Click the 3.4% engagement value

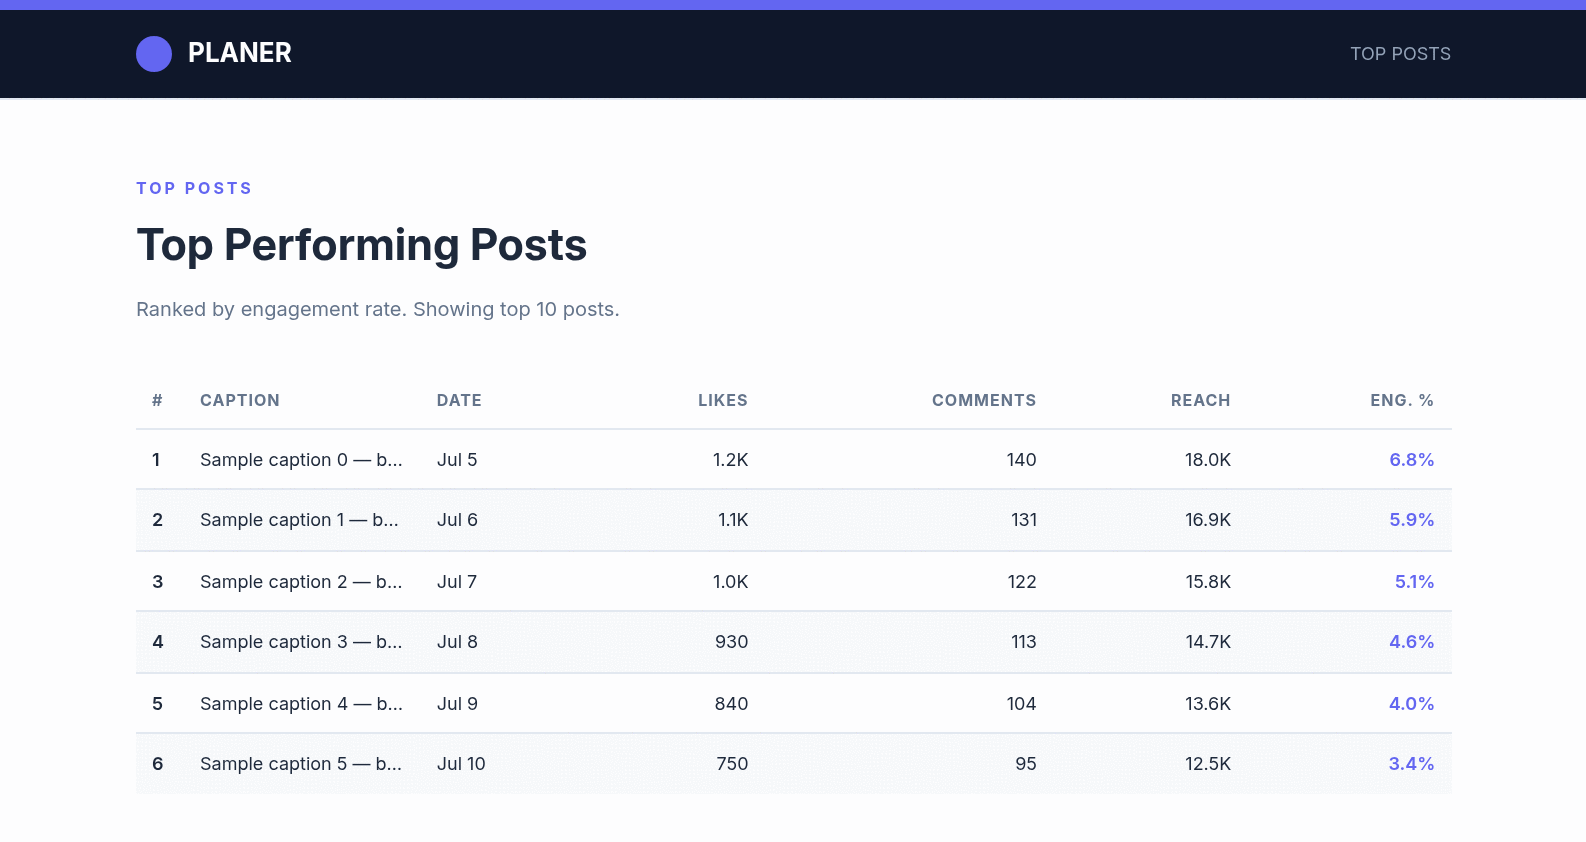pyautogui.click(x=1411, y=764)
